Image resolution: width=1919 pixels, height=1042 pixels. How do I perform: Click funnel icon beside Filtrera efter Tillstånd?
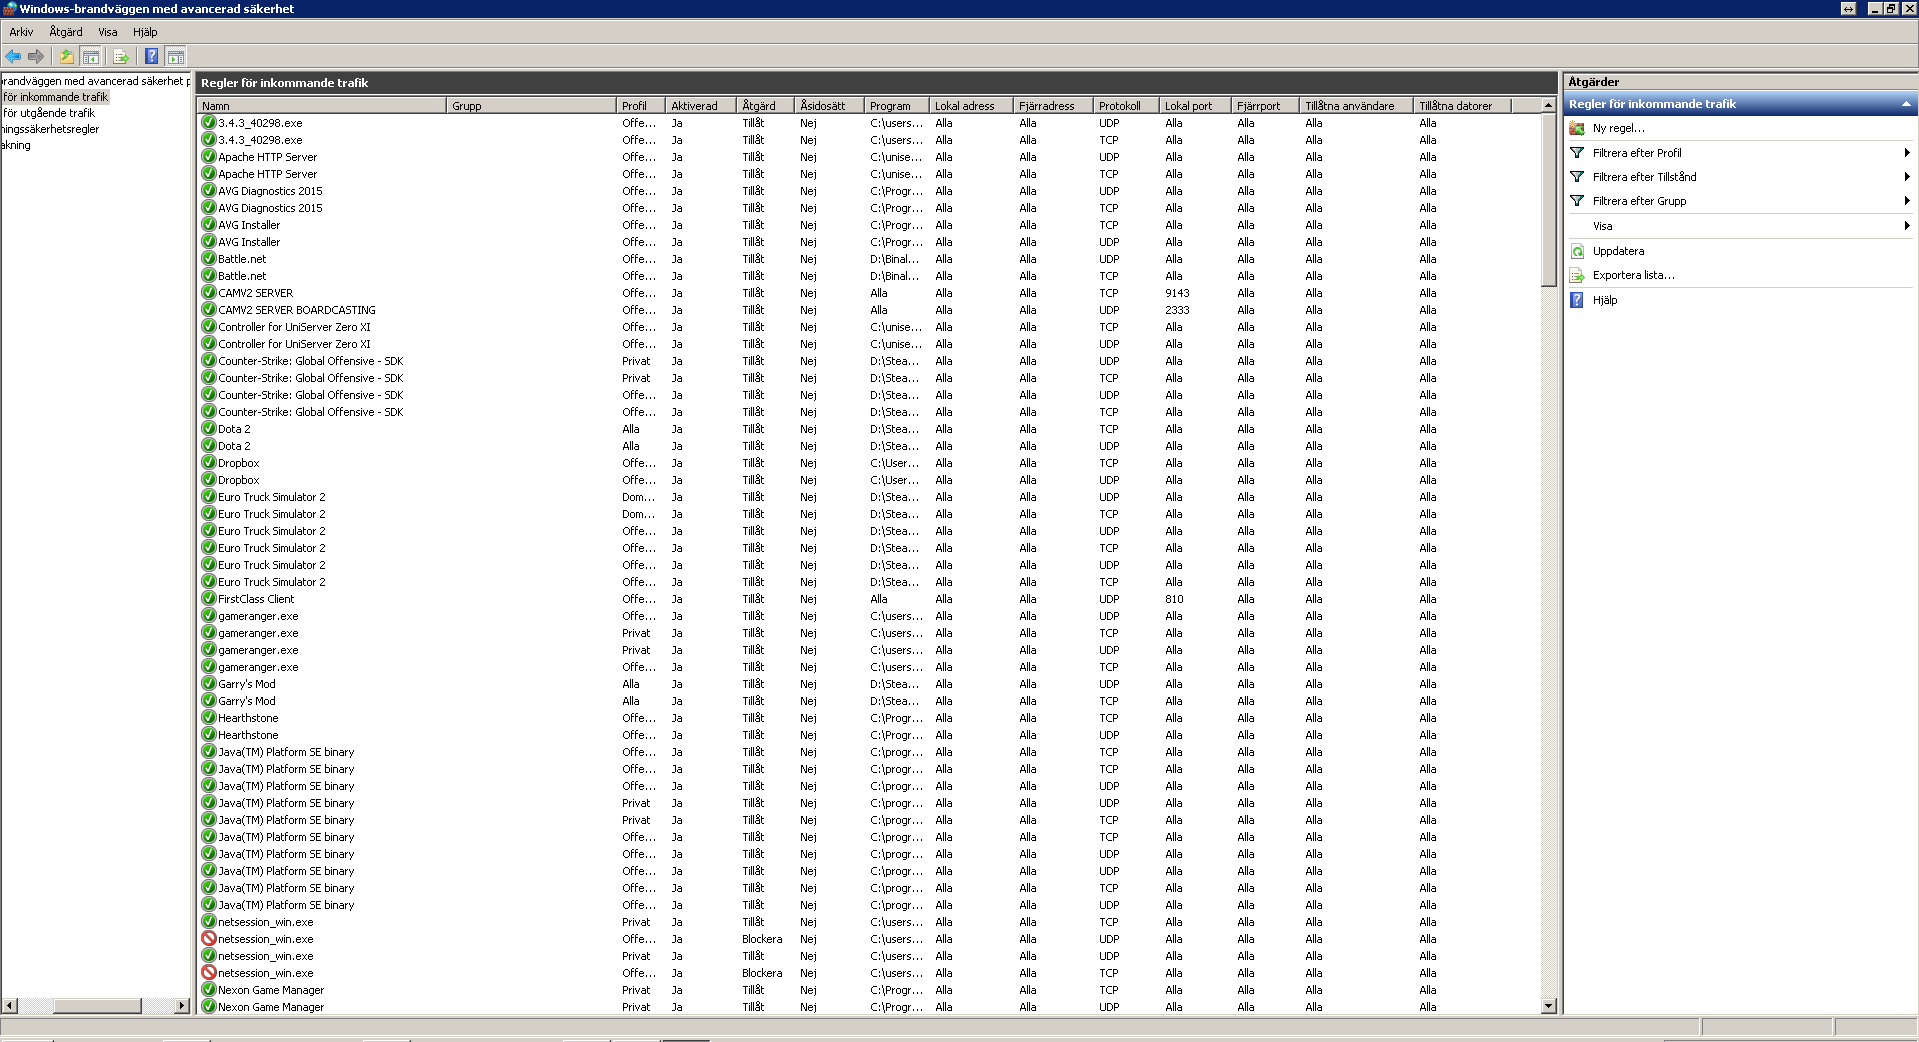pos(1577,177)
